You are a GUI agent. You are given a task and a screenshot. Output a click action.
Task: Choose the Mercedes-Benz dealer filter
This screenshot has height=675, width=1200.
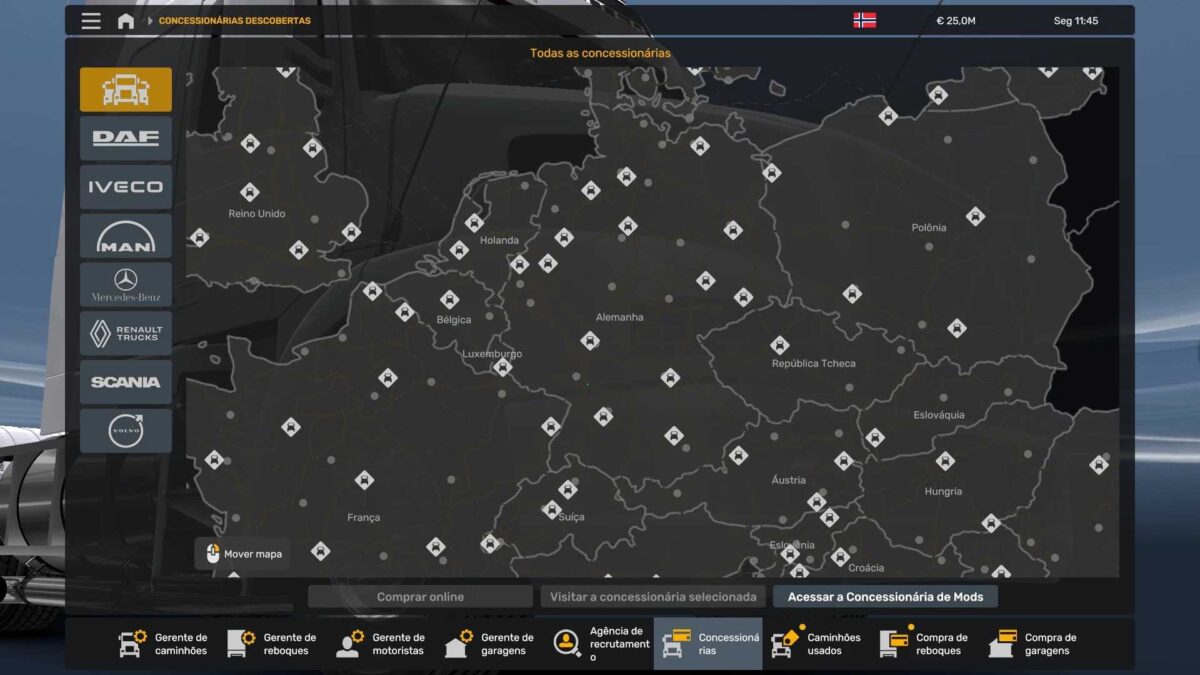pos(125,284)
